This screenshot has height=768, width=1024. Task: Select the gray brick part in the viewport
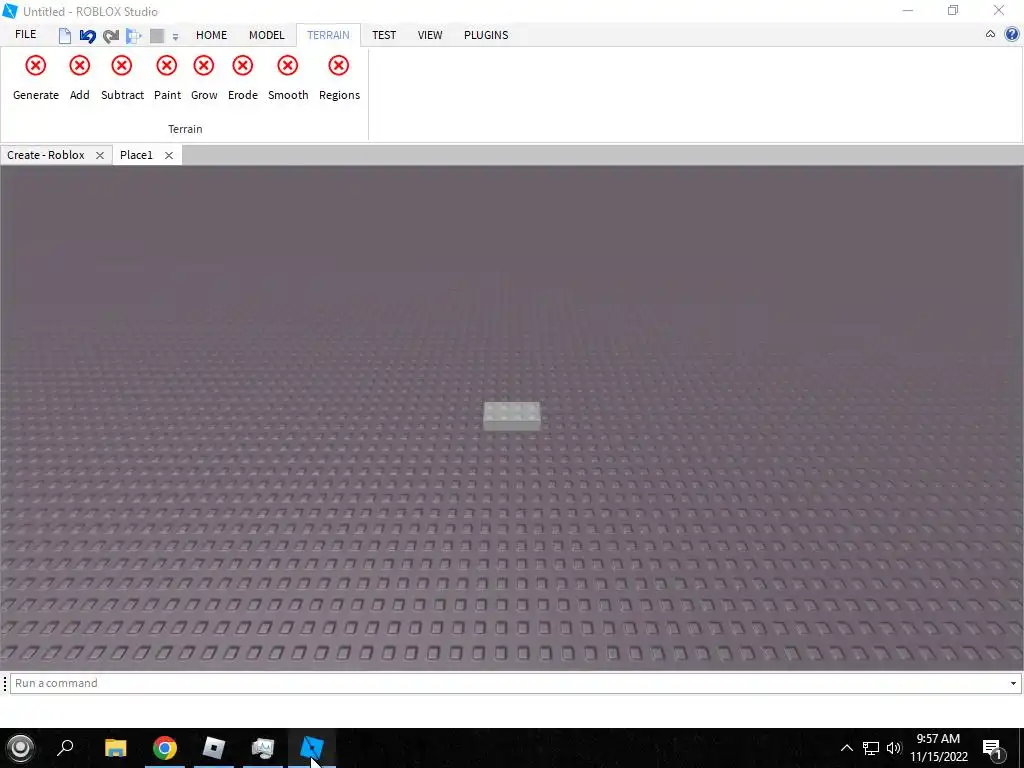(512, 416)
